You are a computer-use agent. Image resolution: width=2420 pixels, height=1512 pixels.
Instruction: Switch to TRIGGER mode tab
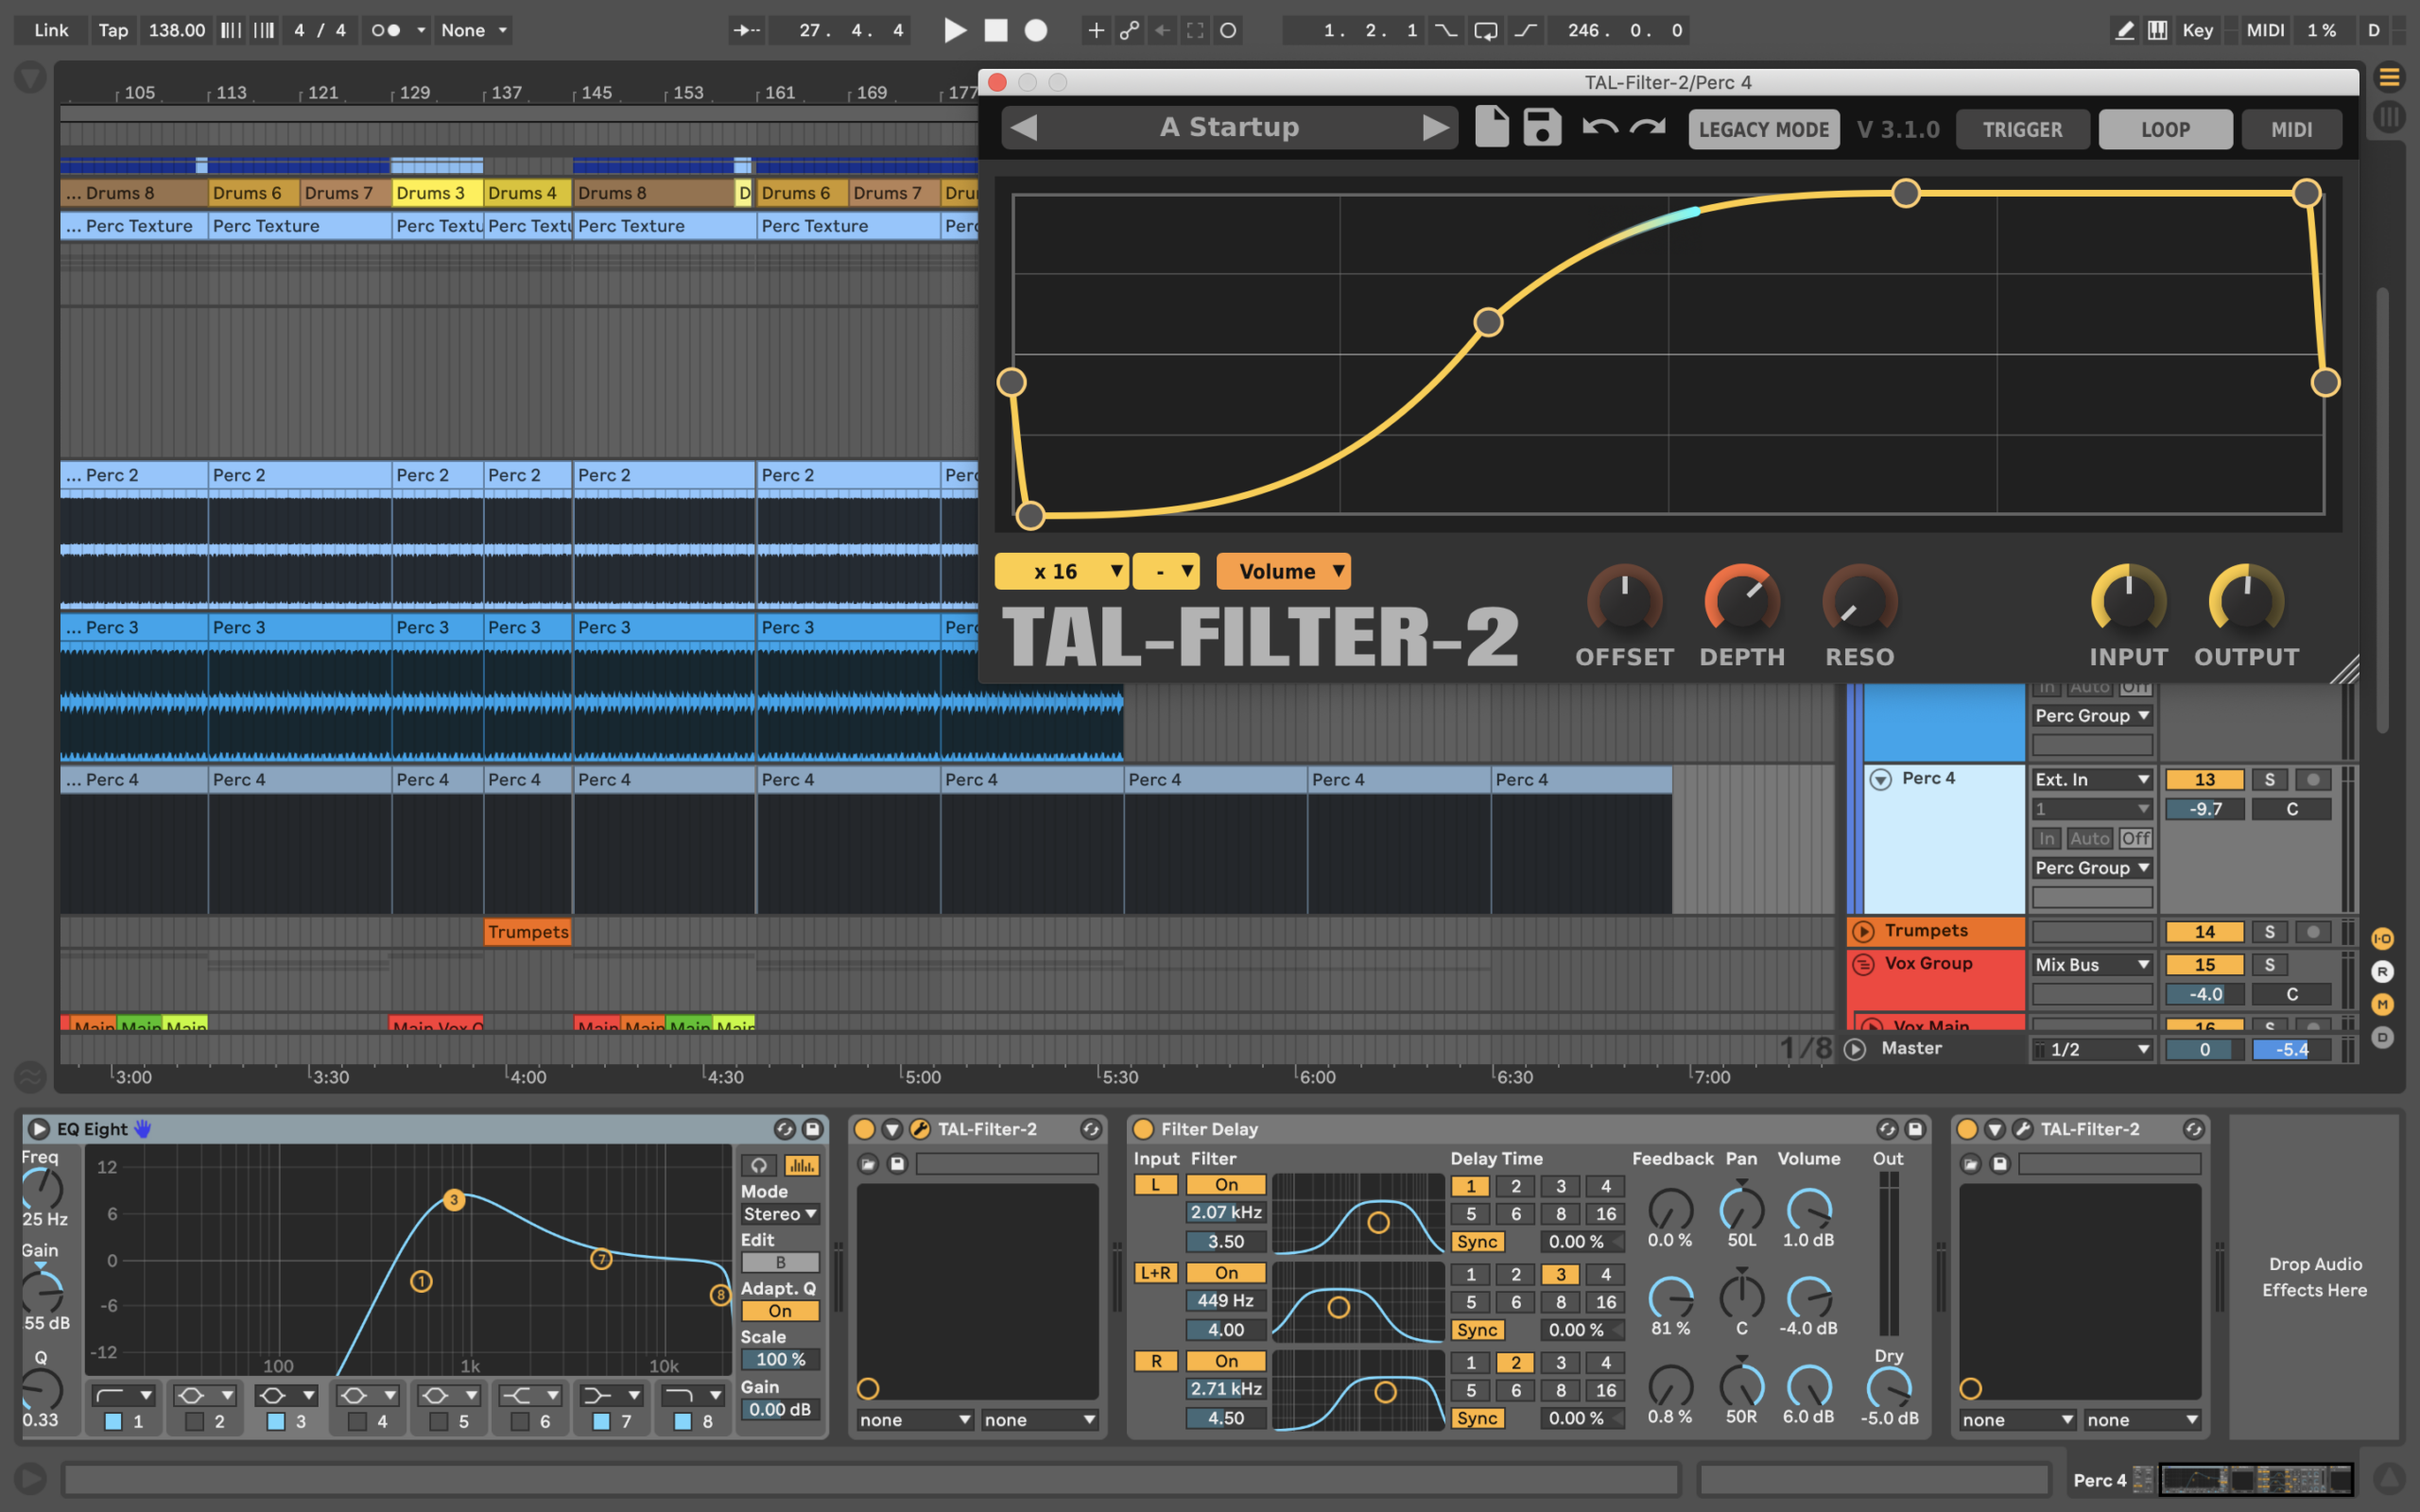(x=2022, y=129)
